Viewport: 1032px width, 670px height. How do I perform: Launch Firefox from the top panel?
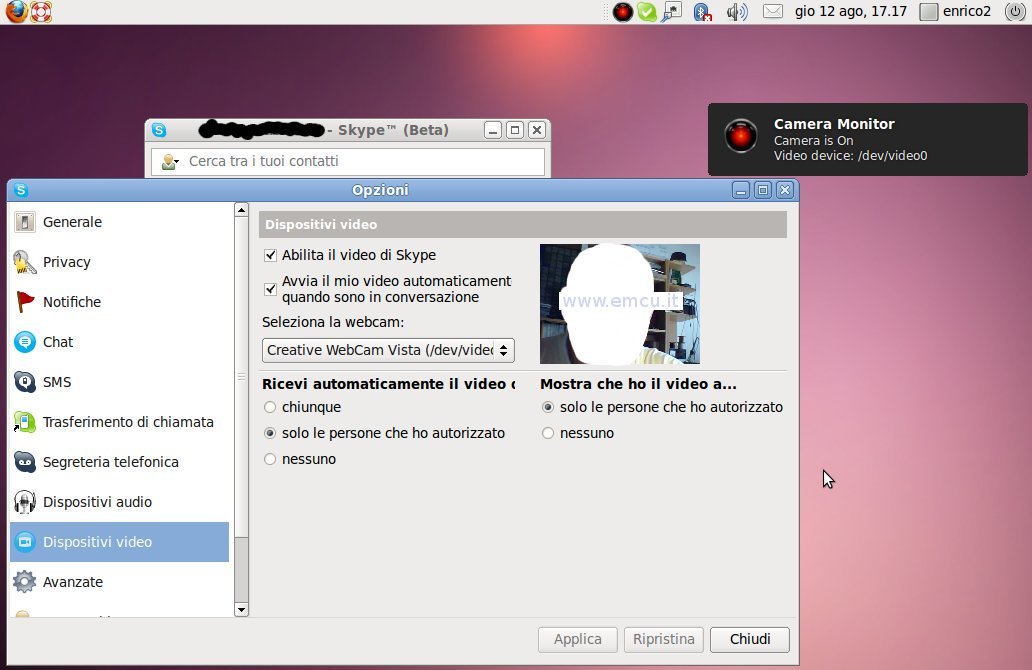tap(16, 11)
